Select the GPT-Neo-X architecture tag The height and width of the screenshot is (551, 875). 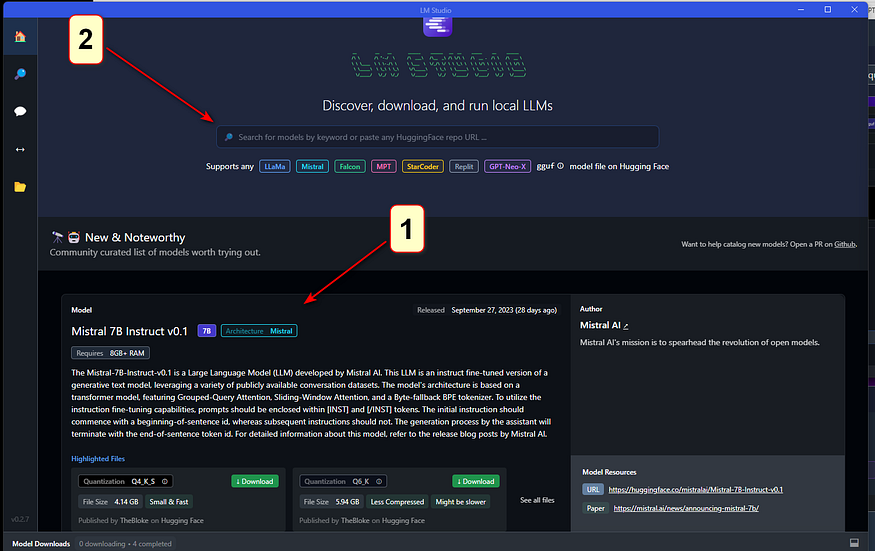coord(507,166)
